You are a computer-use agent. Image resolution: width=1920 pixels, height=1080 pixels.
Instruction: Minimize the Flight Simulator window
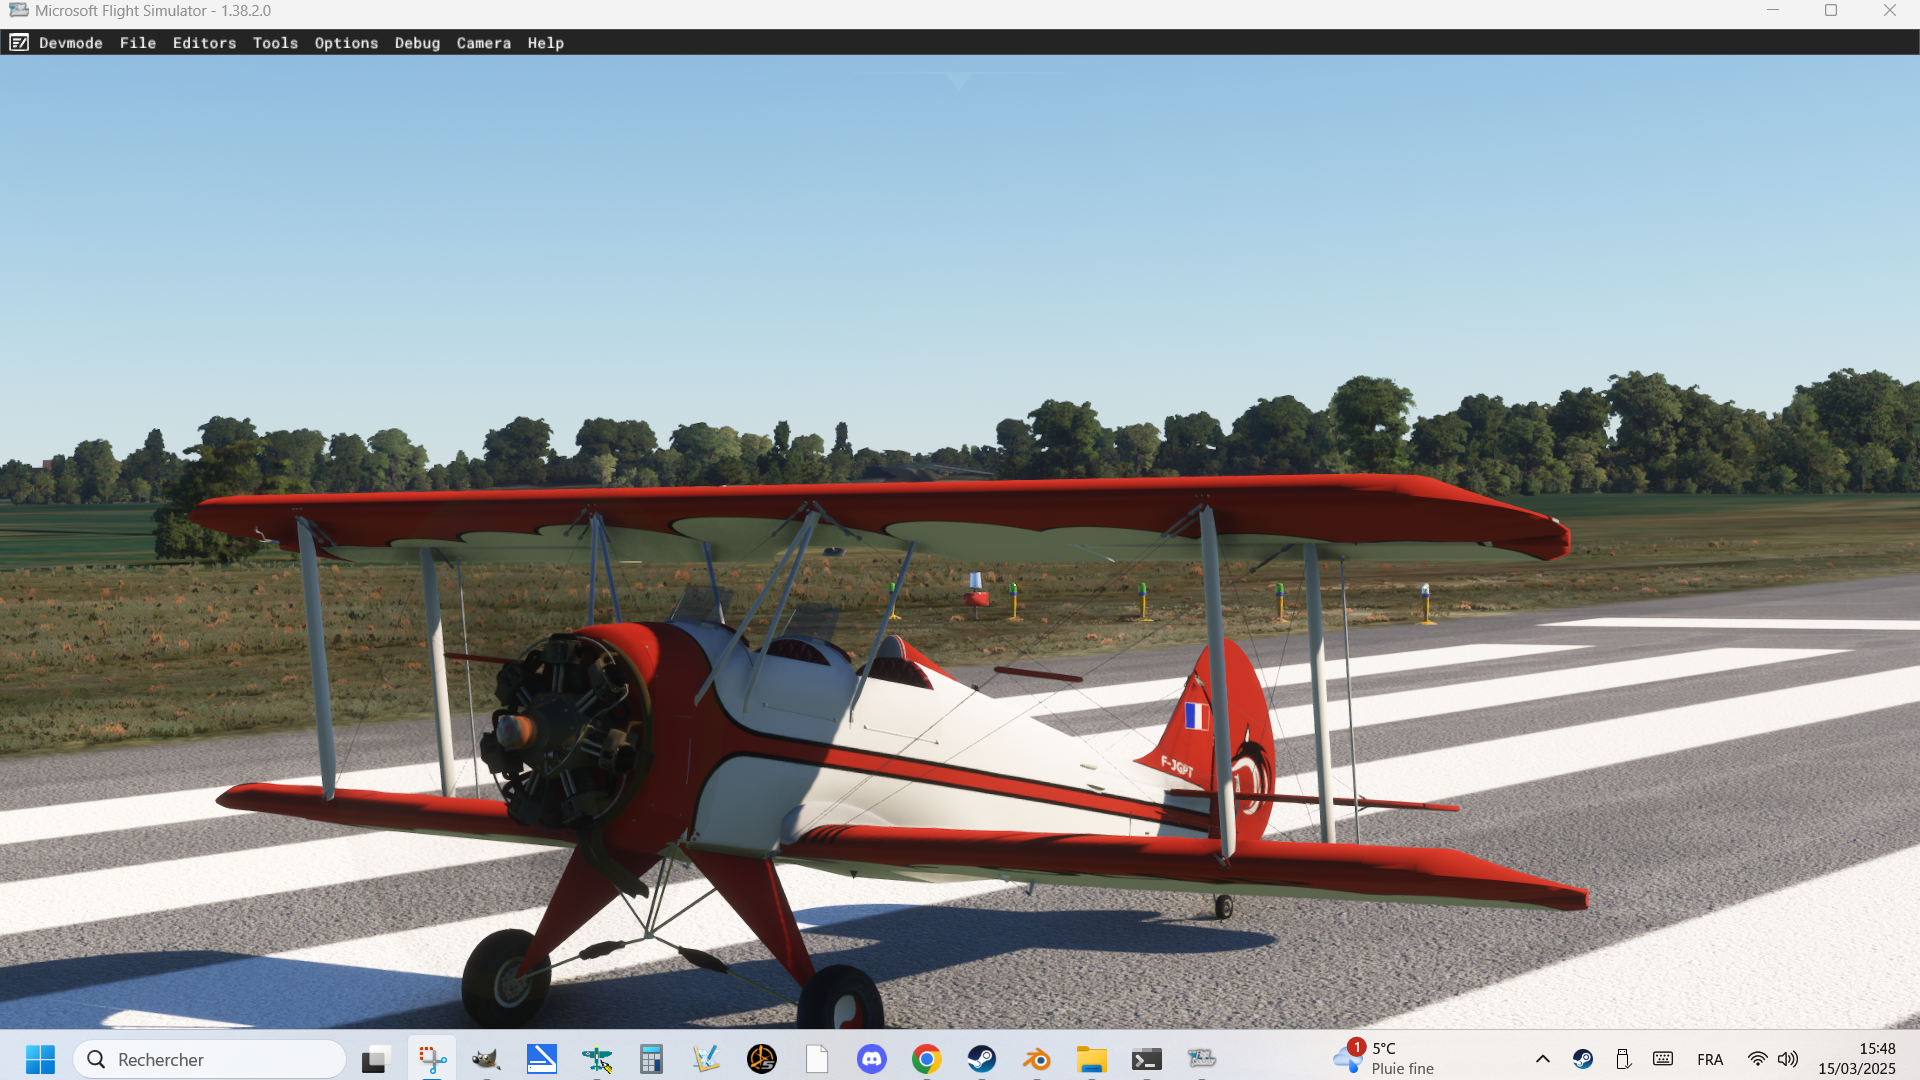tap(1773, 10)
